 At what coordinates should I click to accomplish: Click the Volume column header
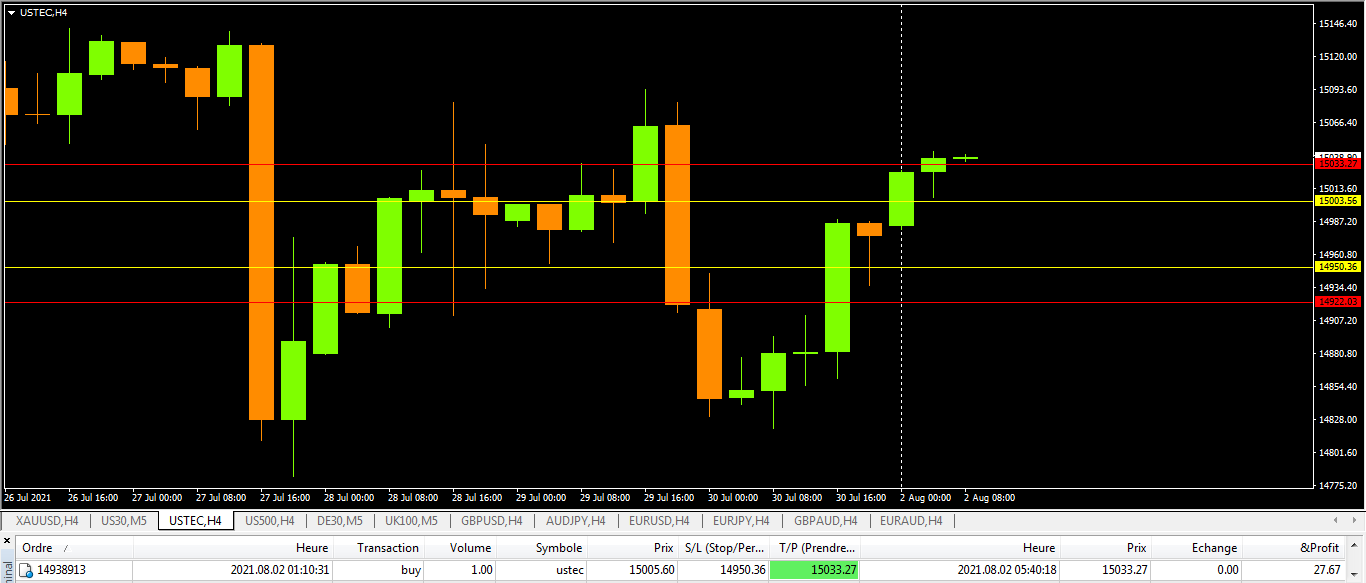click(x=470, y=548)
